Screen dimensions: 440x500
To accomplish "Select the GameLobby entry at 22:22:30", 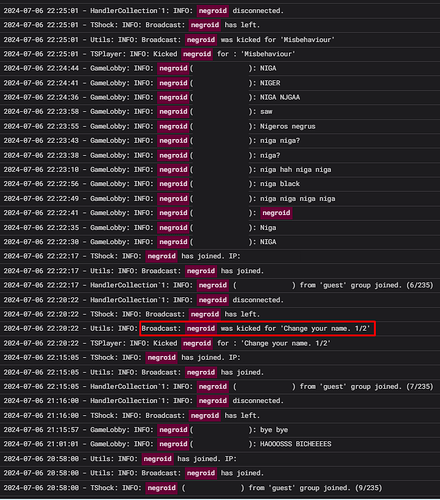I will click(x=220, y=242).
